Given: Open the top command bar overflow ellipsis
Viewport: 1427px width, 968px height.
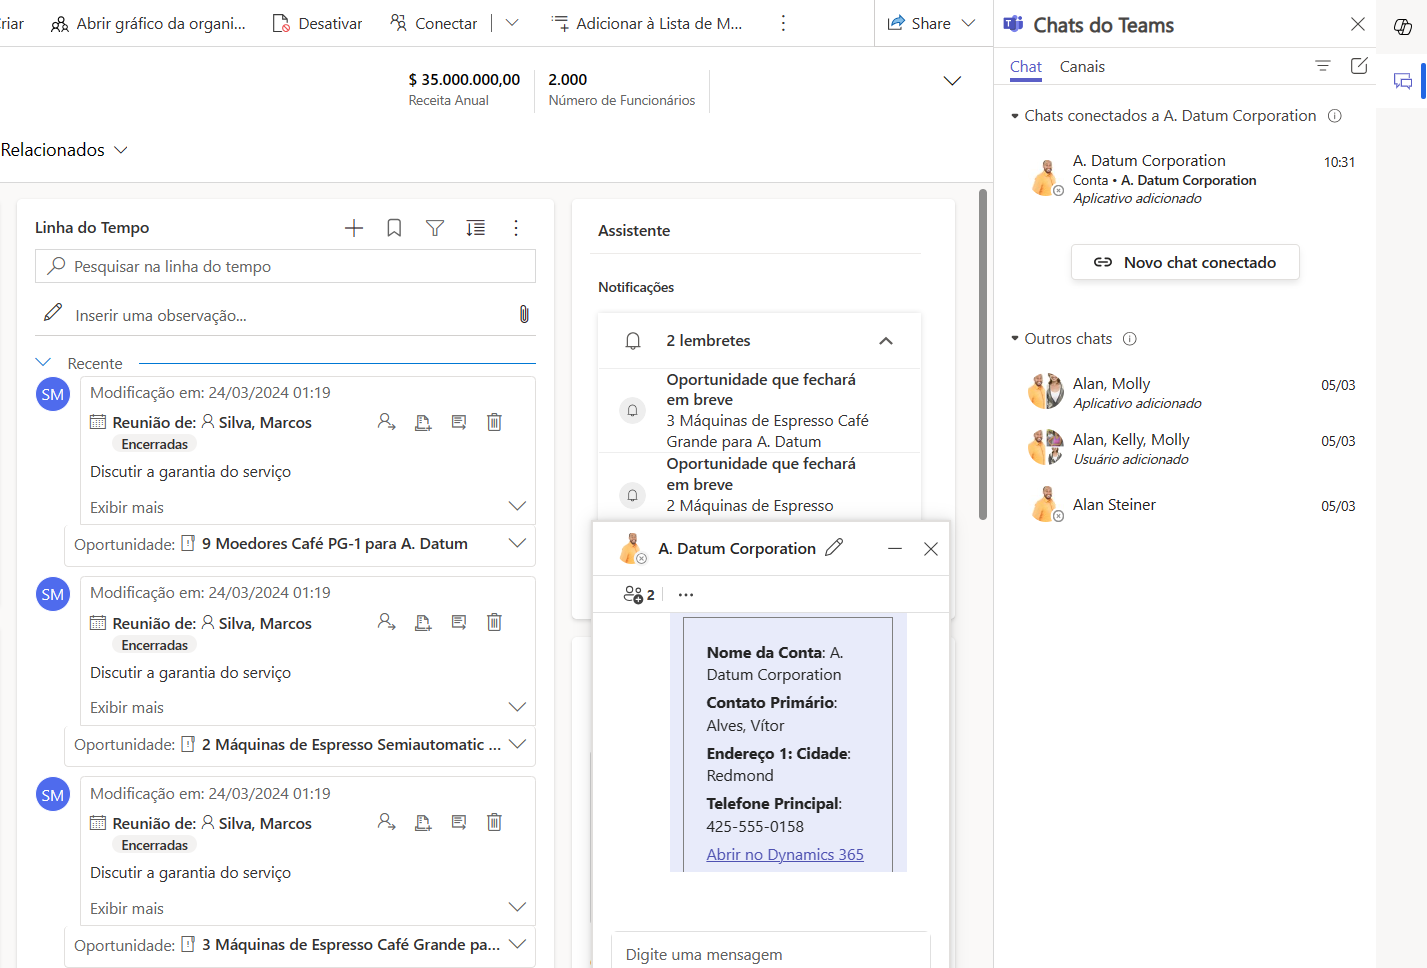Looking at the screenshot, I should (x=783, y=23).
